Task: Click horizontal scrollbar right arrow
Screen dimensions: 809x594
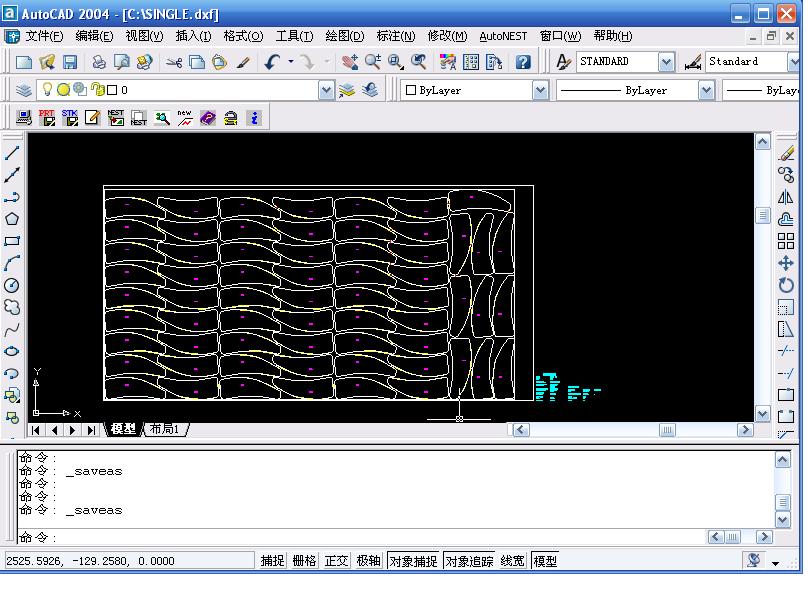Action: click(745, 430)
